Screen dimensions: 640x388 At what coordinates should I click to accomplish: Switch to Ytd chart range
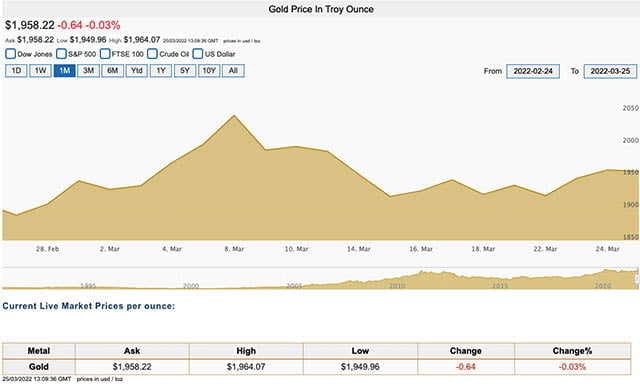point(137,71)
